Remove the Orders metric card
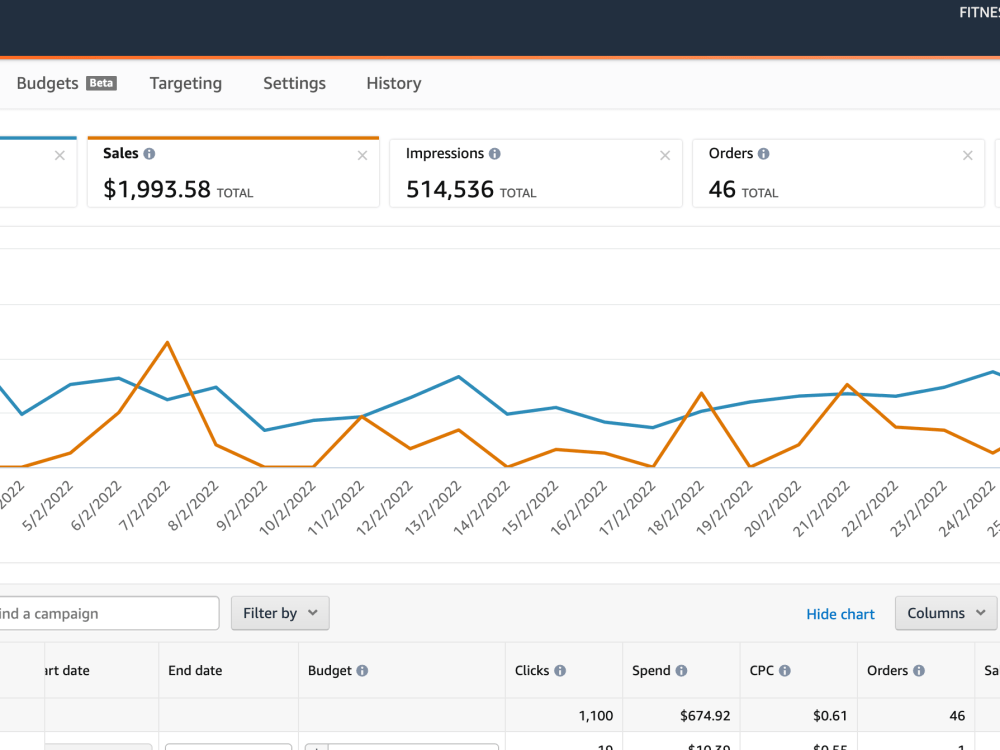 point(967,155)
